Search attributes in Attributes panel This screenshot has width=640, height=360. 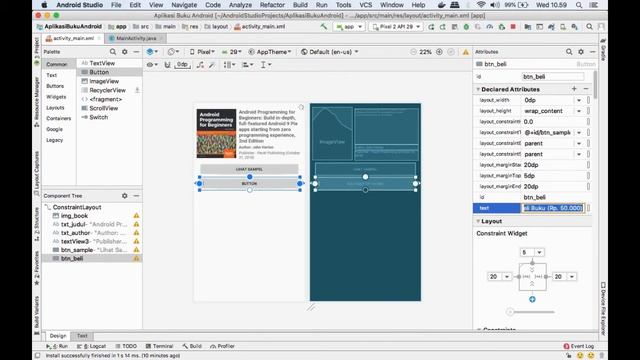(569, 52)
